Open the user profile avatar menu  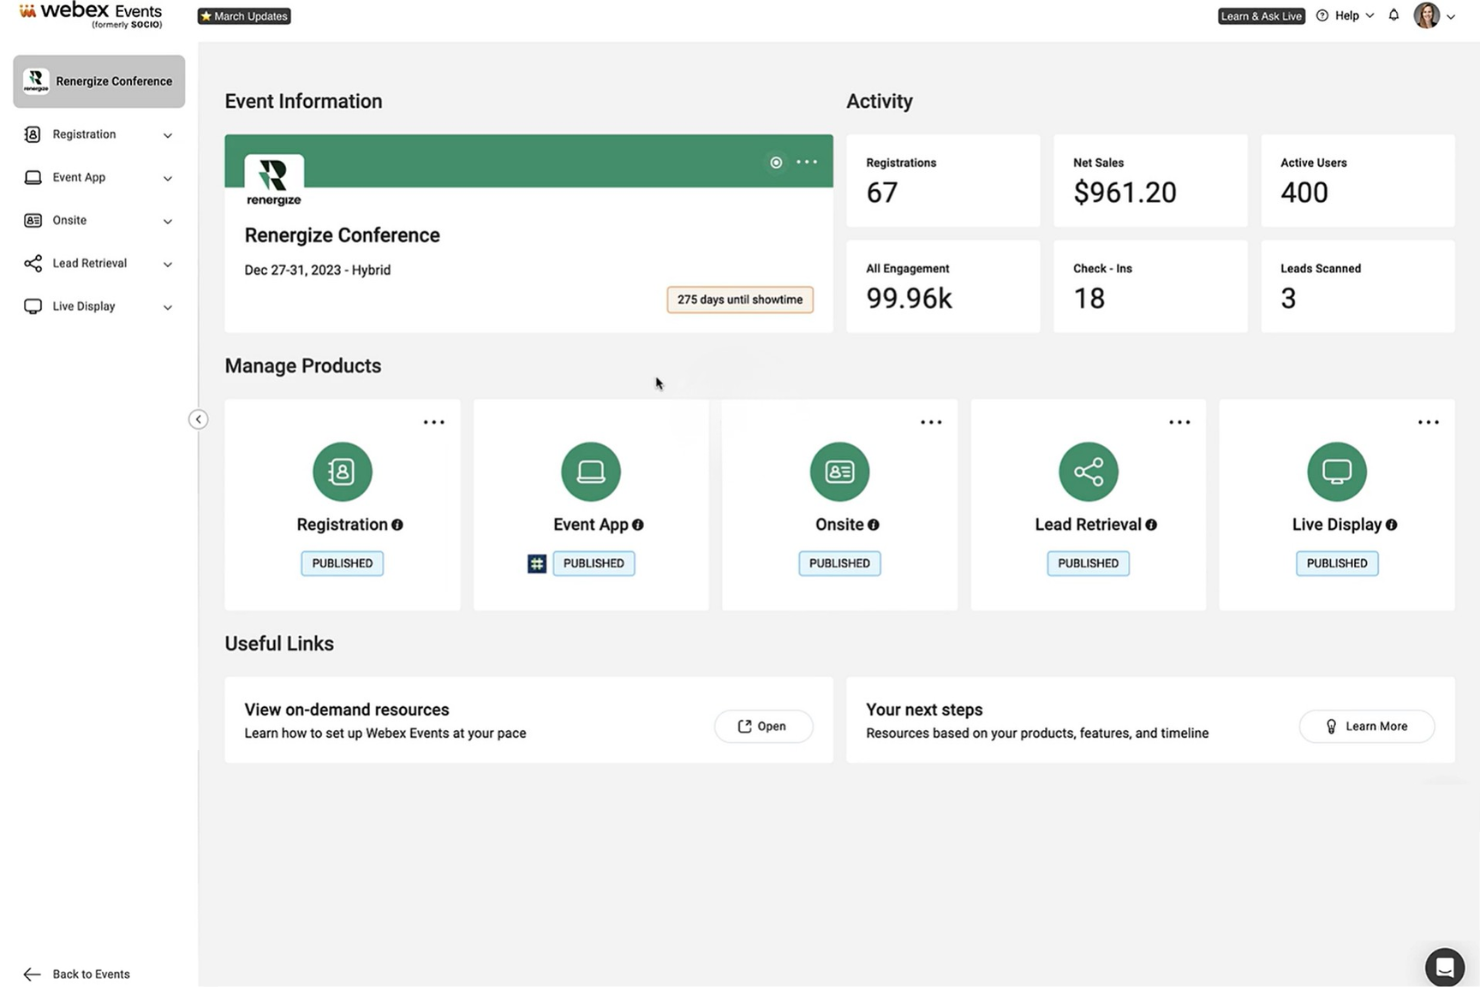coord(1426,15)
